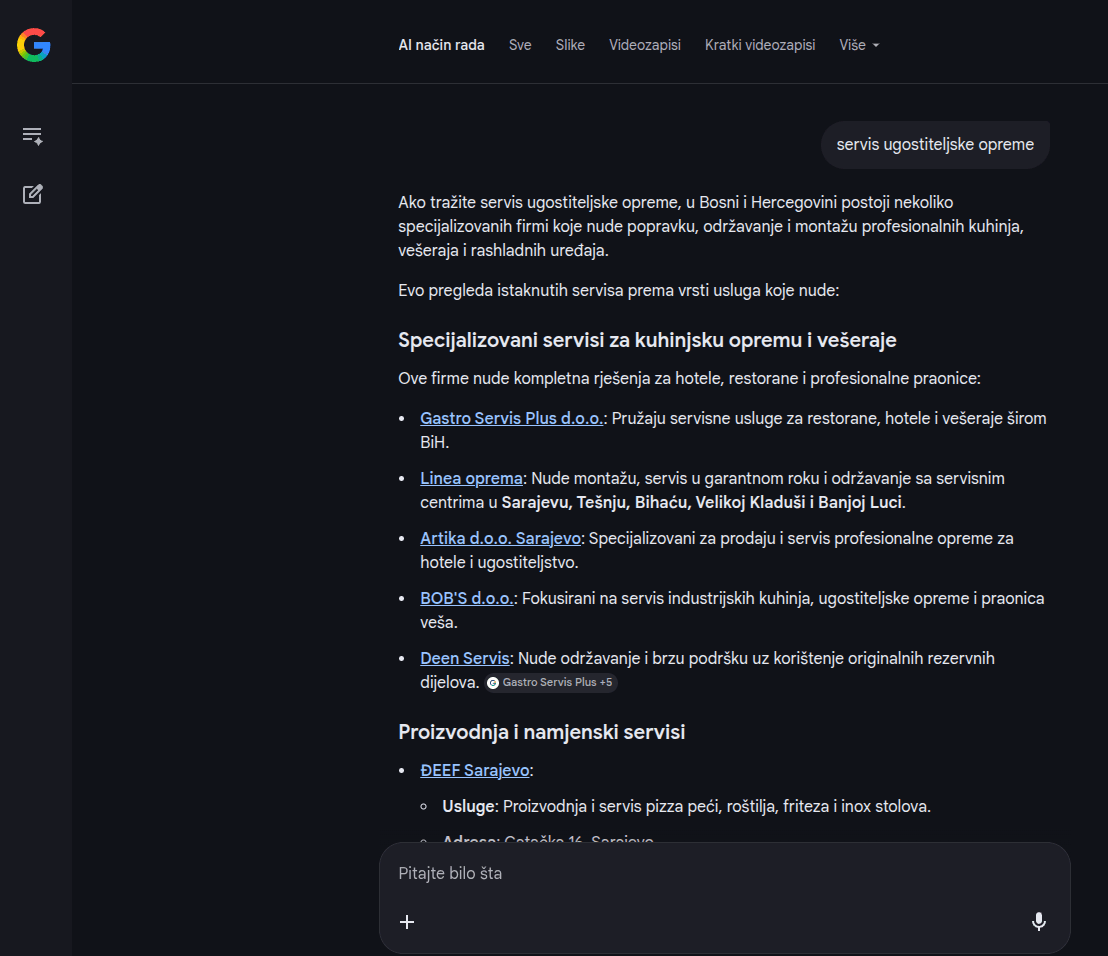The image size is (1108, 956).
Task: Expand the Više dropdown menu
Action: (859, 45)
